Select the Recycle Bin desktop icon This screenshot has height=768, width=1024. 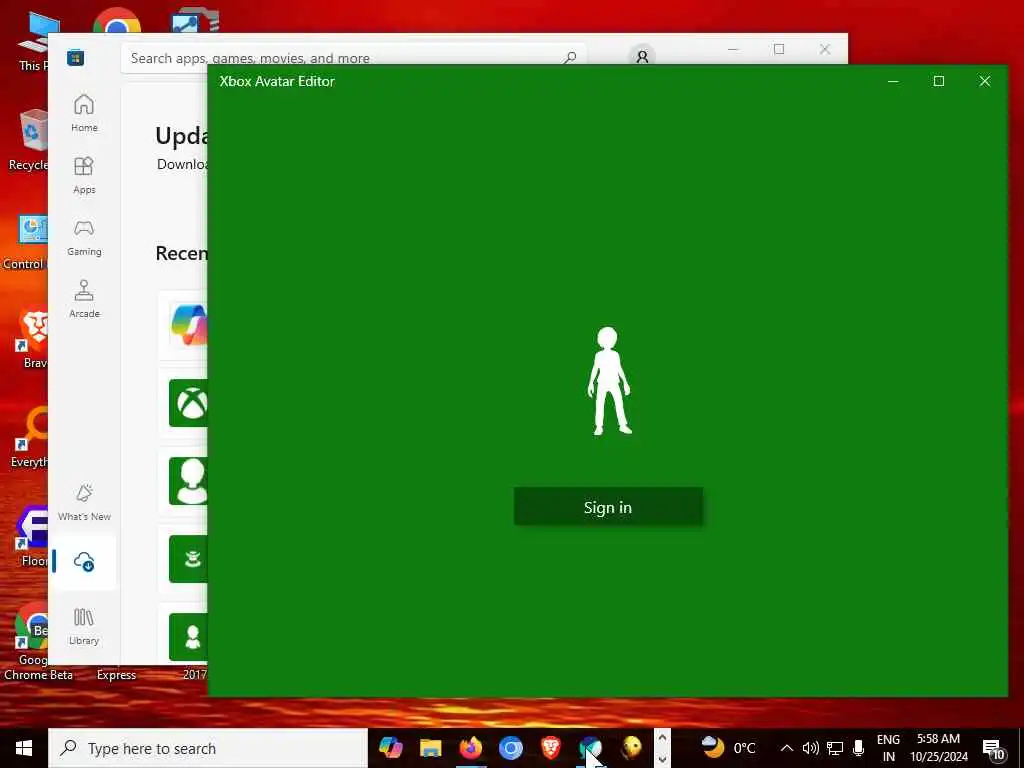coord(28,140)
